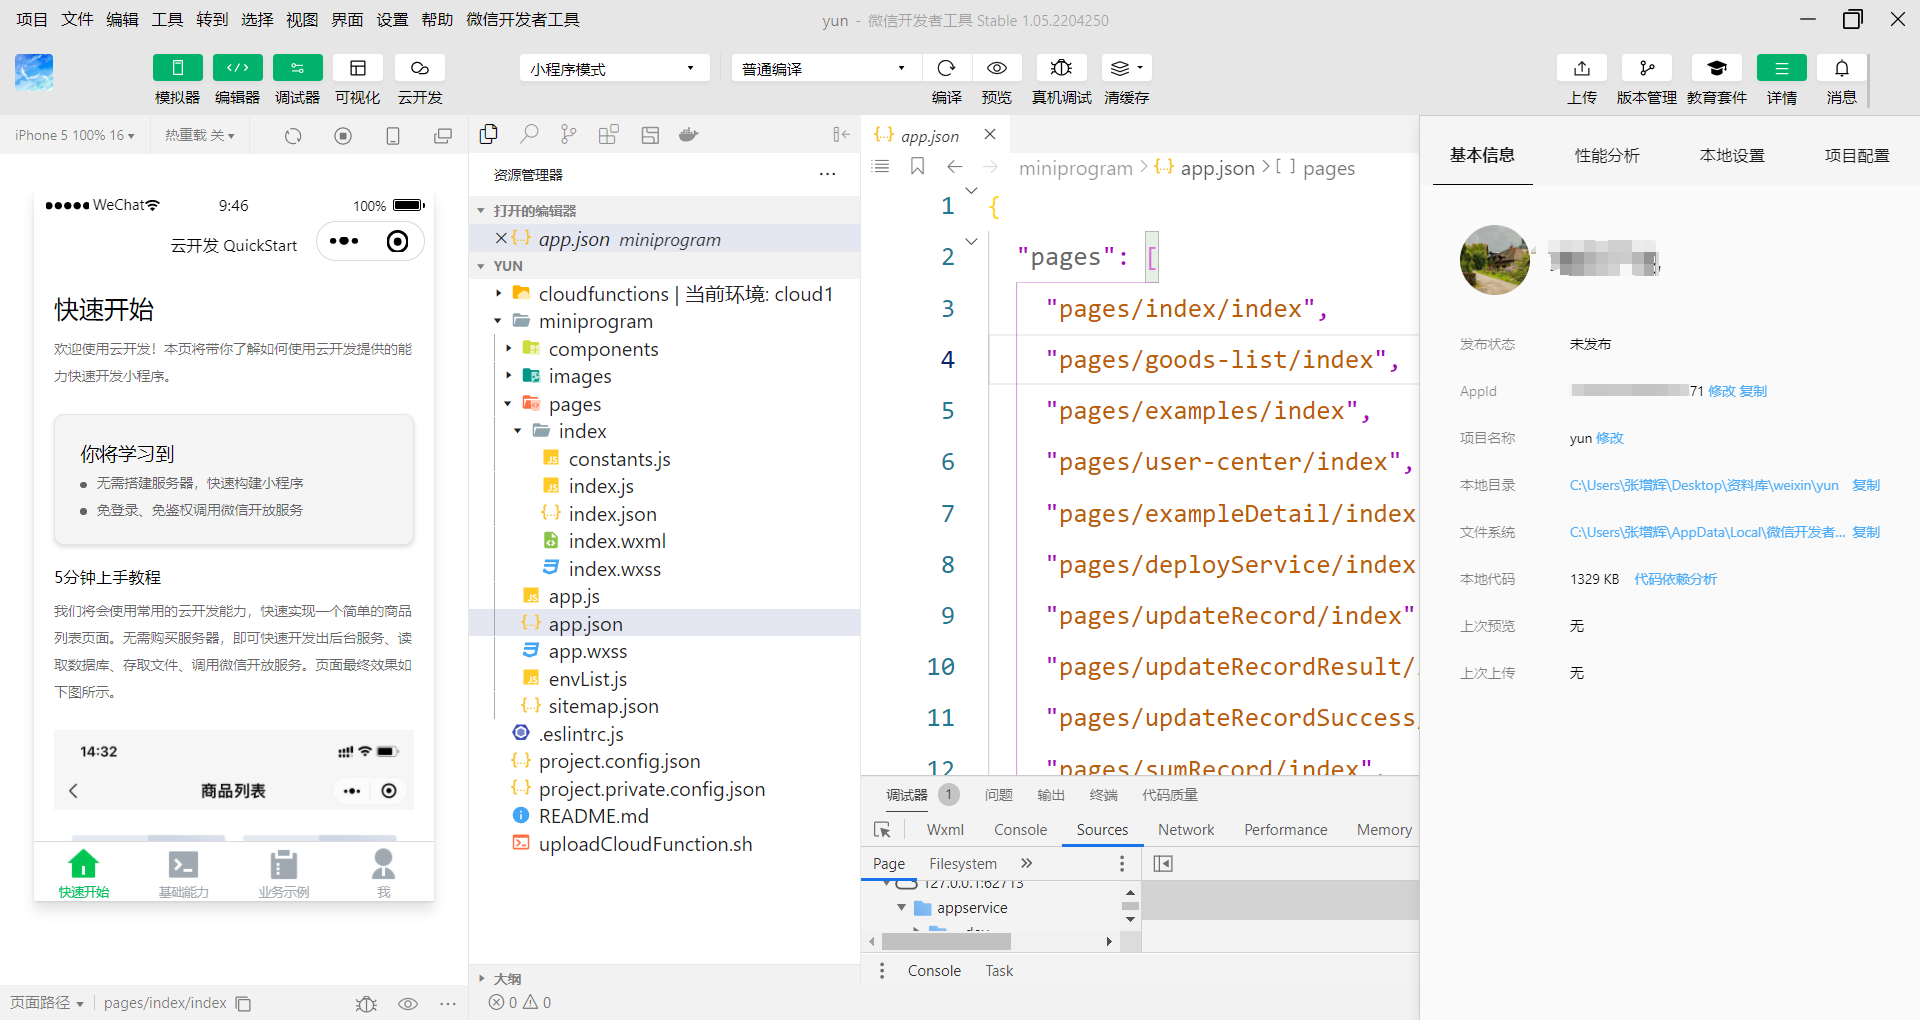Image resolution: width=1920 pixels, height=1020 pixels.
Task: Click the 预览 preview eye icon
Action: coord(997,68)
